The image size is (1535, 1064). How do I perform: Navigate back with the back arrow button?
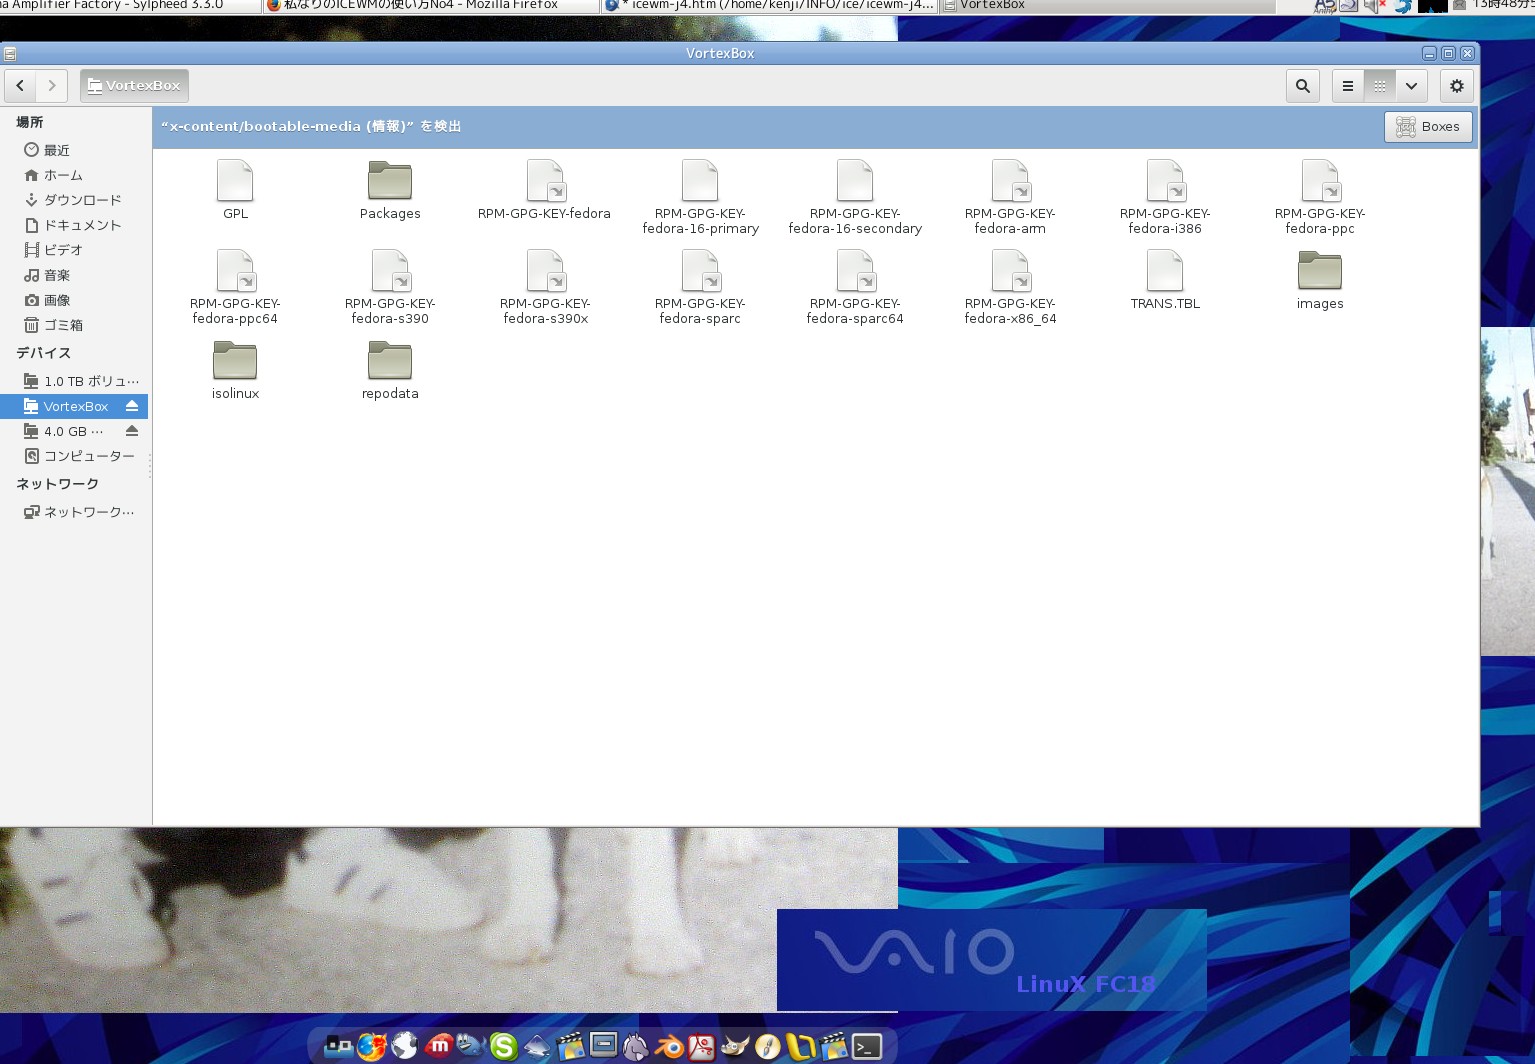coord(20,85)
